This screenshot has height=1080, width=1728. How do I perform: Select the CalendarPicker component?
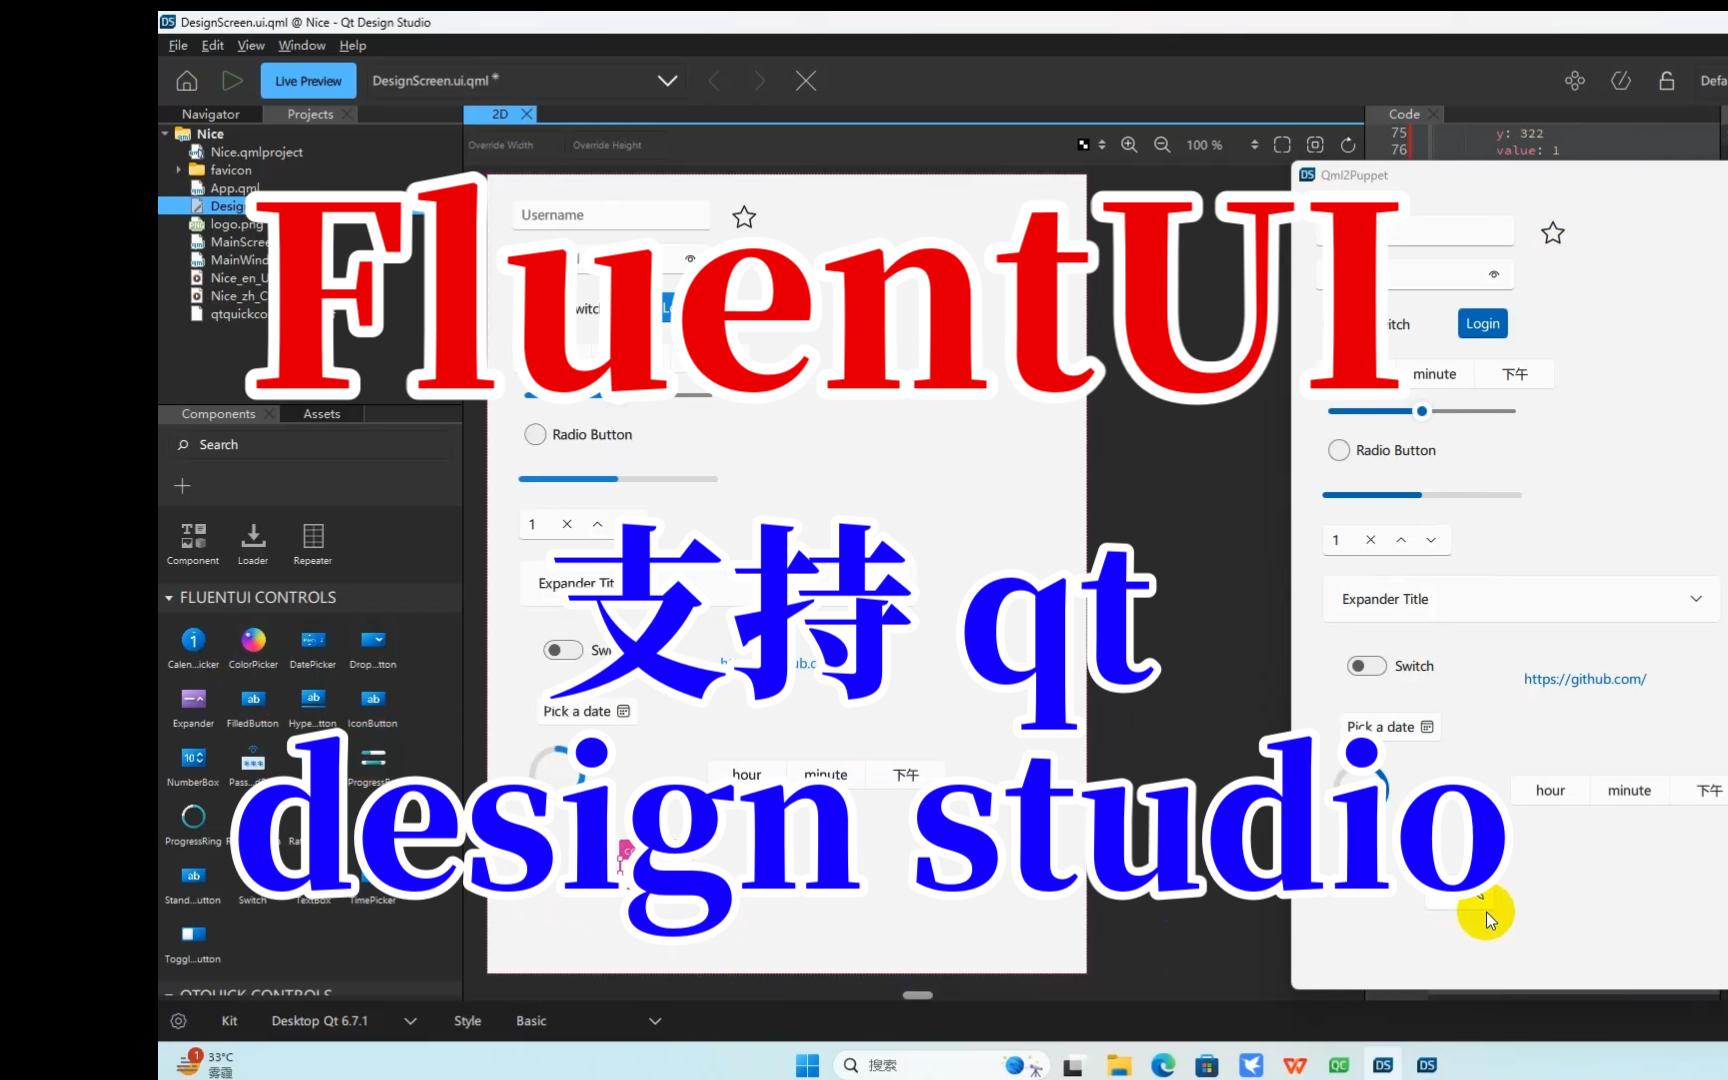(193, 648)
